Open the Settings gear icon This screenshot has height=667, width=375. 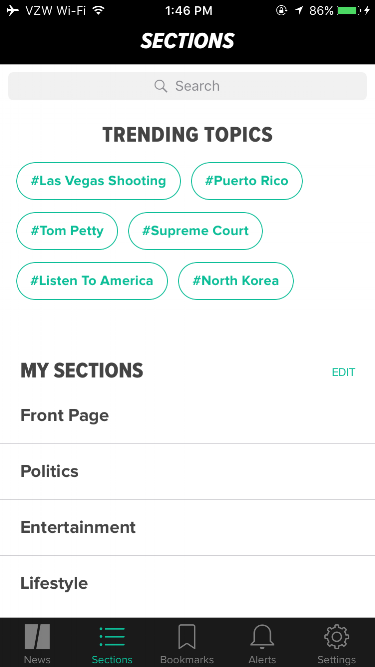click(337, 636)
